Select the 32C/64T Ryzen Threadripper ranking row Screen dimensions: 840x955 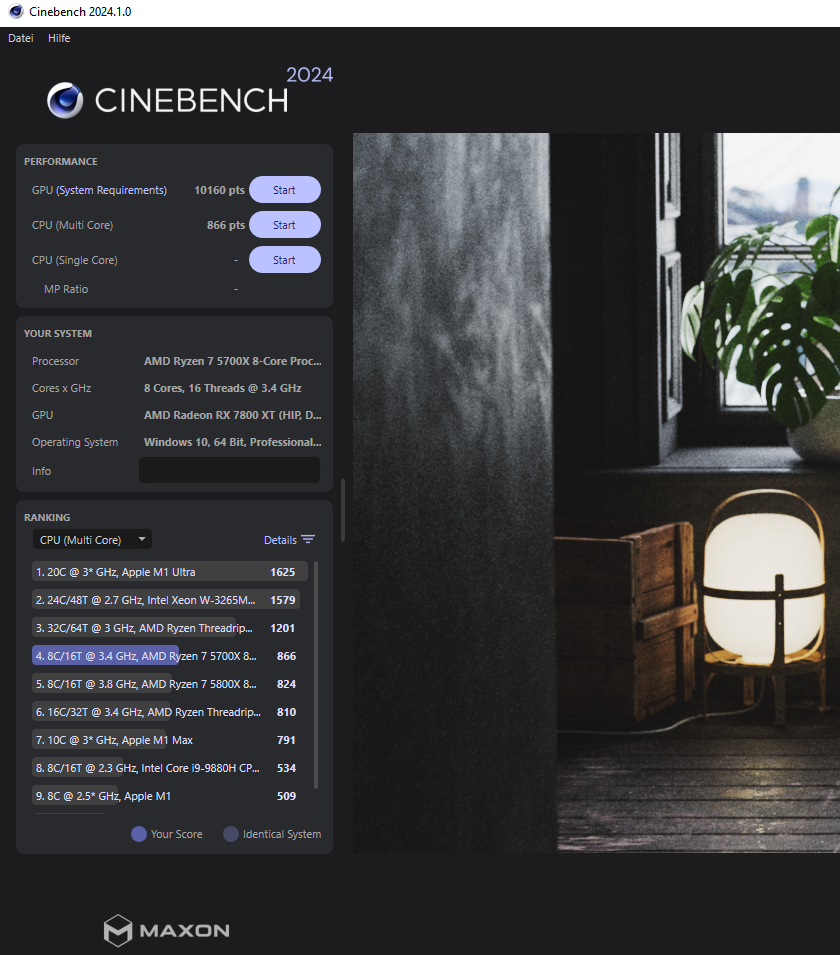click(166, 628)
